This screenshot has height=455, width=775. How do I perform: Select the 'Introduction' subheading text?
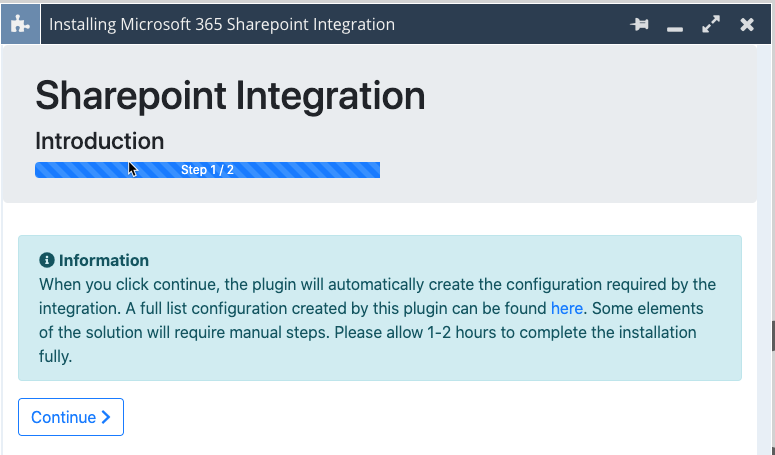tap(99, 141)
